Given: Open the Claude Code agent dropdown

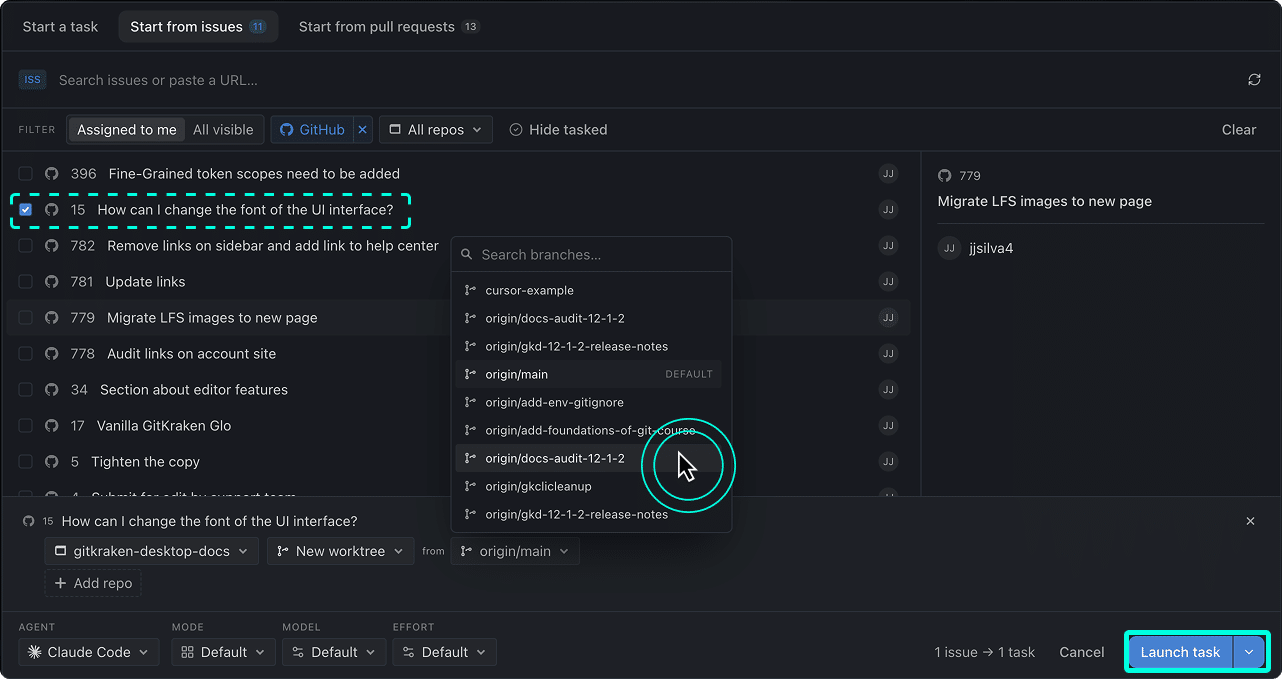Looking at the screenshot, I should pos(89,652).
